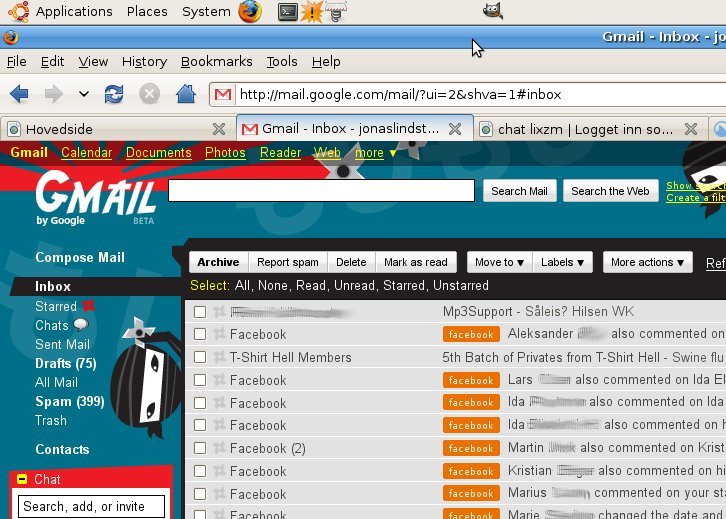
Task: Open the Spam (399) folder
Action: (69, 401)
